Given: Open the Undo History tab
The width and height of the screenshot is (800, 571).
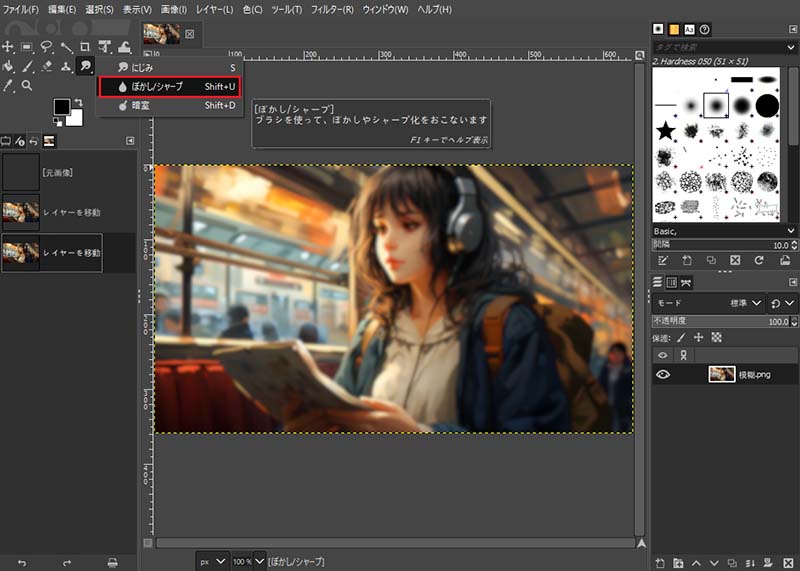Looking at the screenshot, I should [x=34, y=141].
